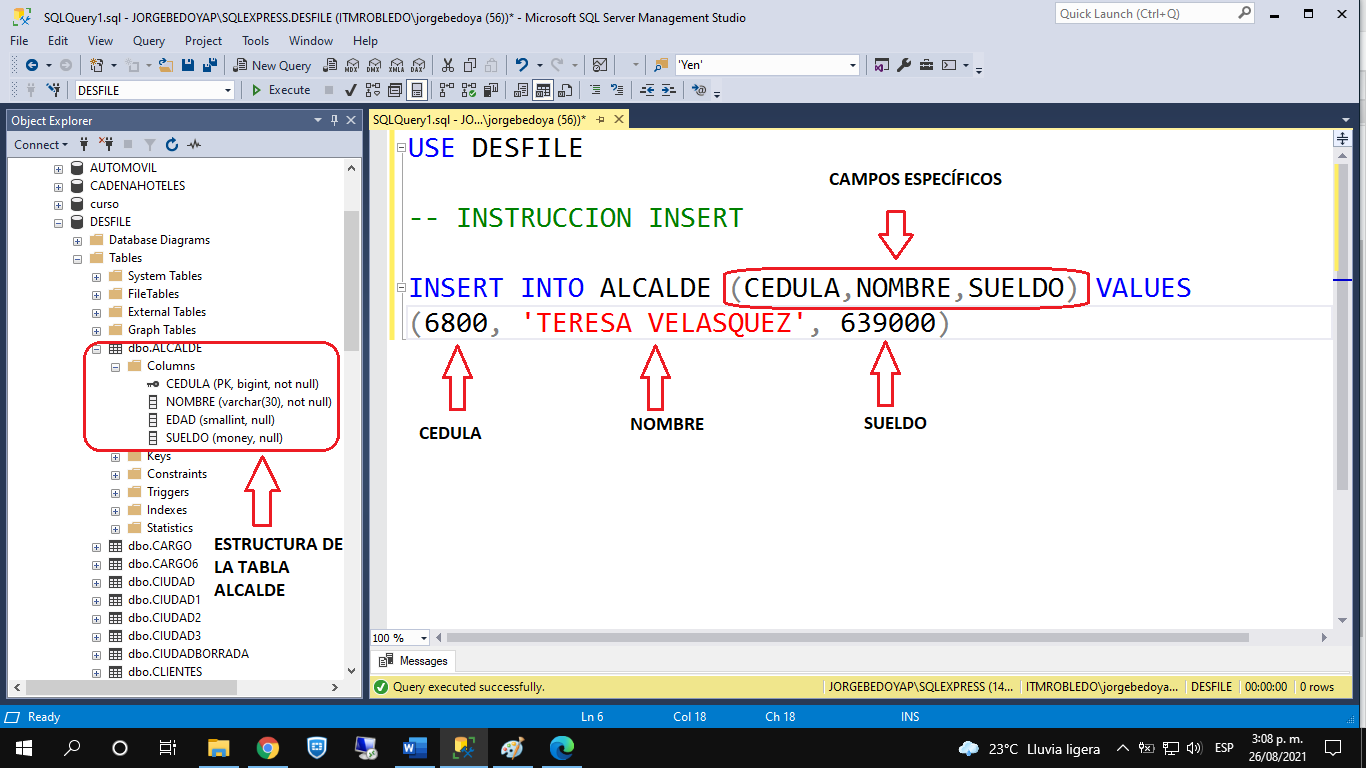Click the XMLA query icon
The width and height of the screenshot is (1366, 768).
tap(396, 65)
